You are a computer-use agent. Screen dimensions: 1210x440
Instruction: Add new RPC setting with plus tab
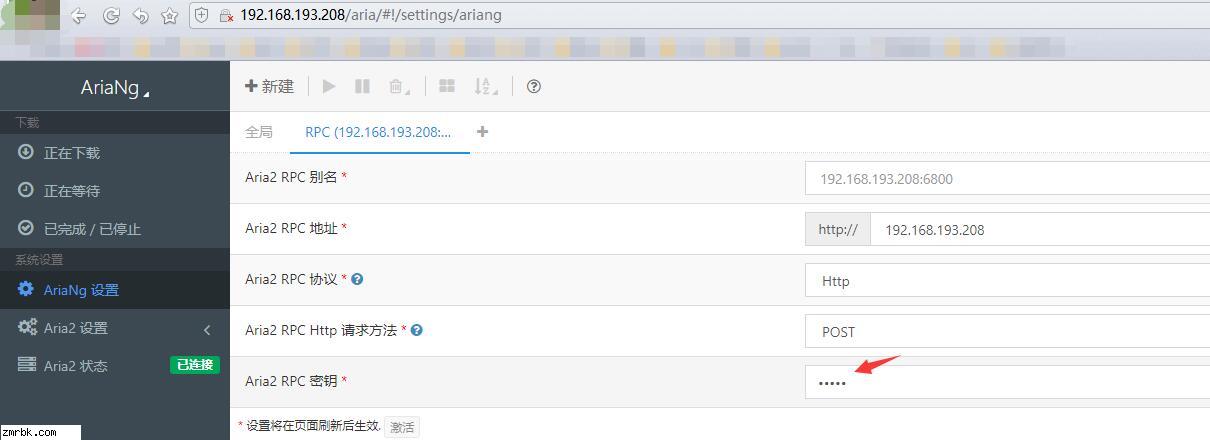pyautogui.click(x=483, y=131)
